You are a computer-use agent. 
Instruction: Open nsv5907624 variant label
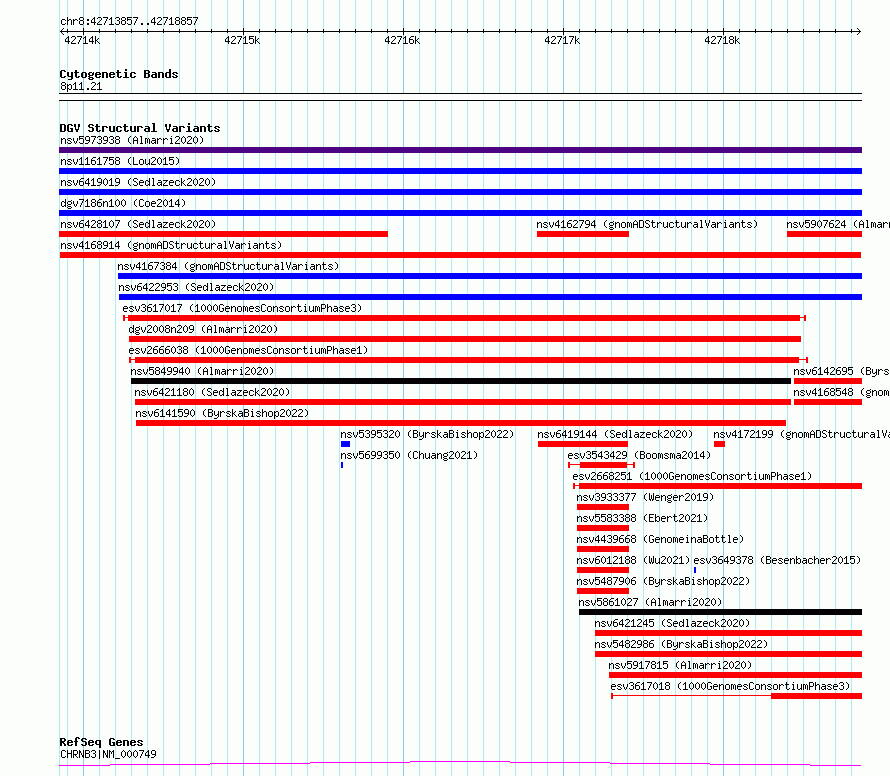click(838, 224)
